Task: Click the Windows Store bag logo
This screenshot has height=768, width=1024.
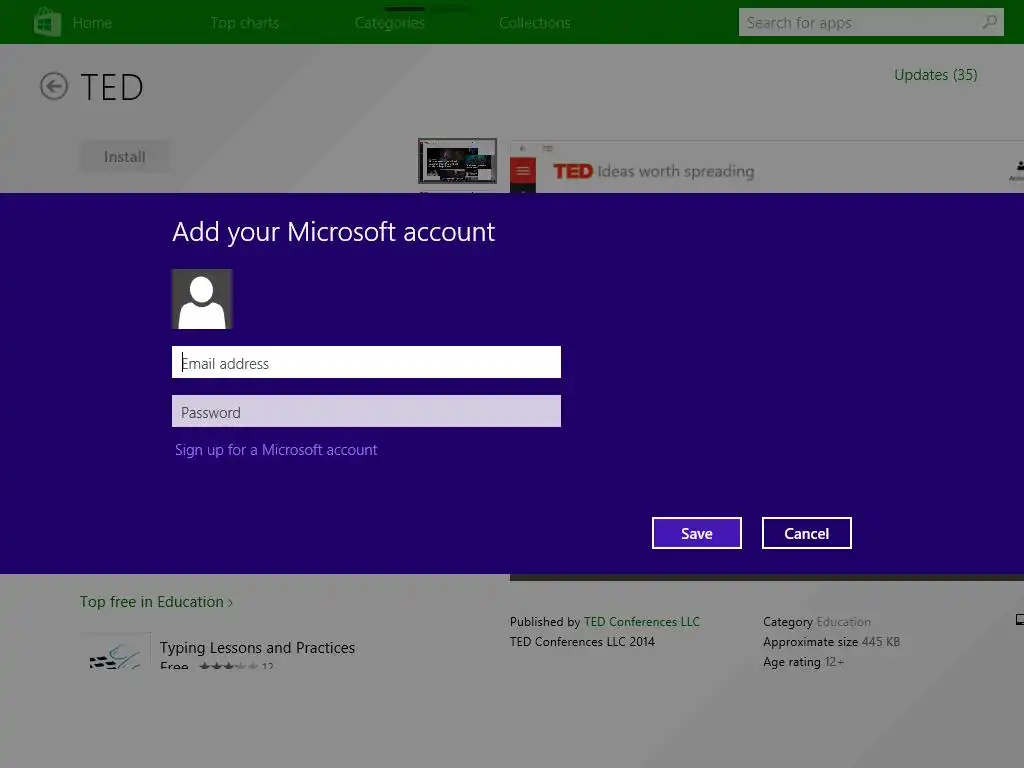Action: pyautogui.click(x=47, y=22)
